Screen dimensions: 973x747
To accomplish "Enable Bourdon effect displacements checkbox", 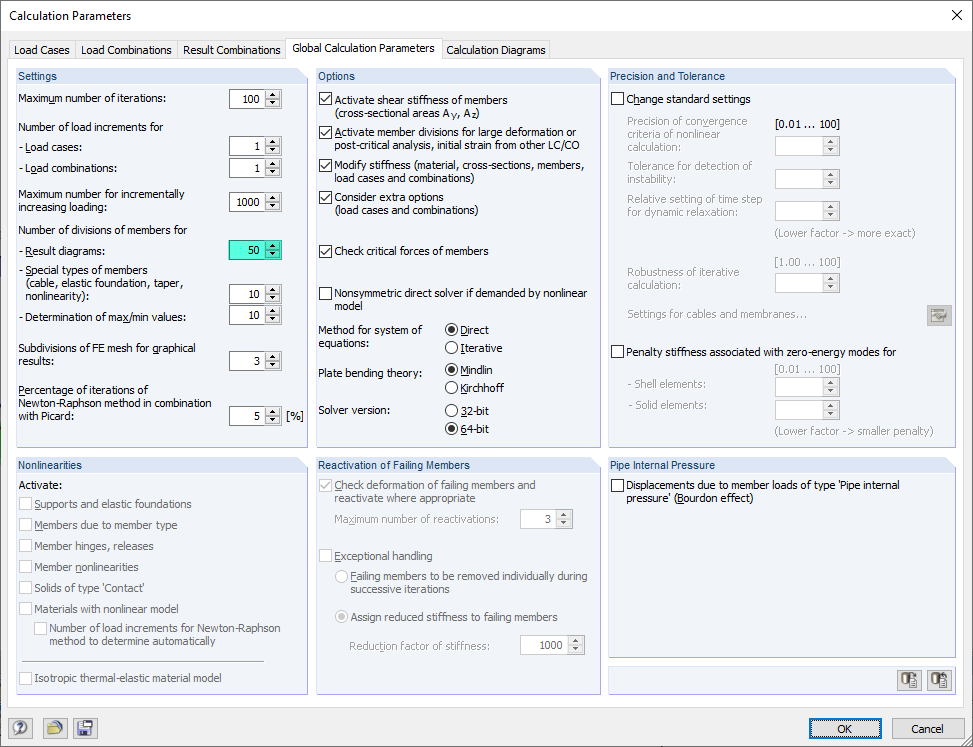I will (617, 485).
